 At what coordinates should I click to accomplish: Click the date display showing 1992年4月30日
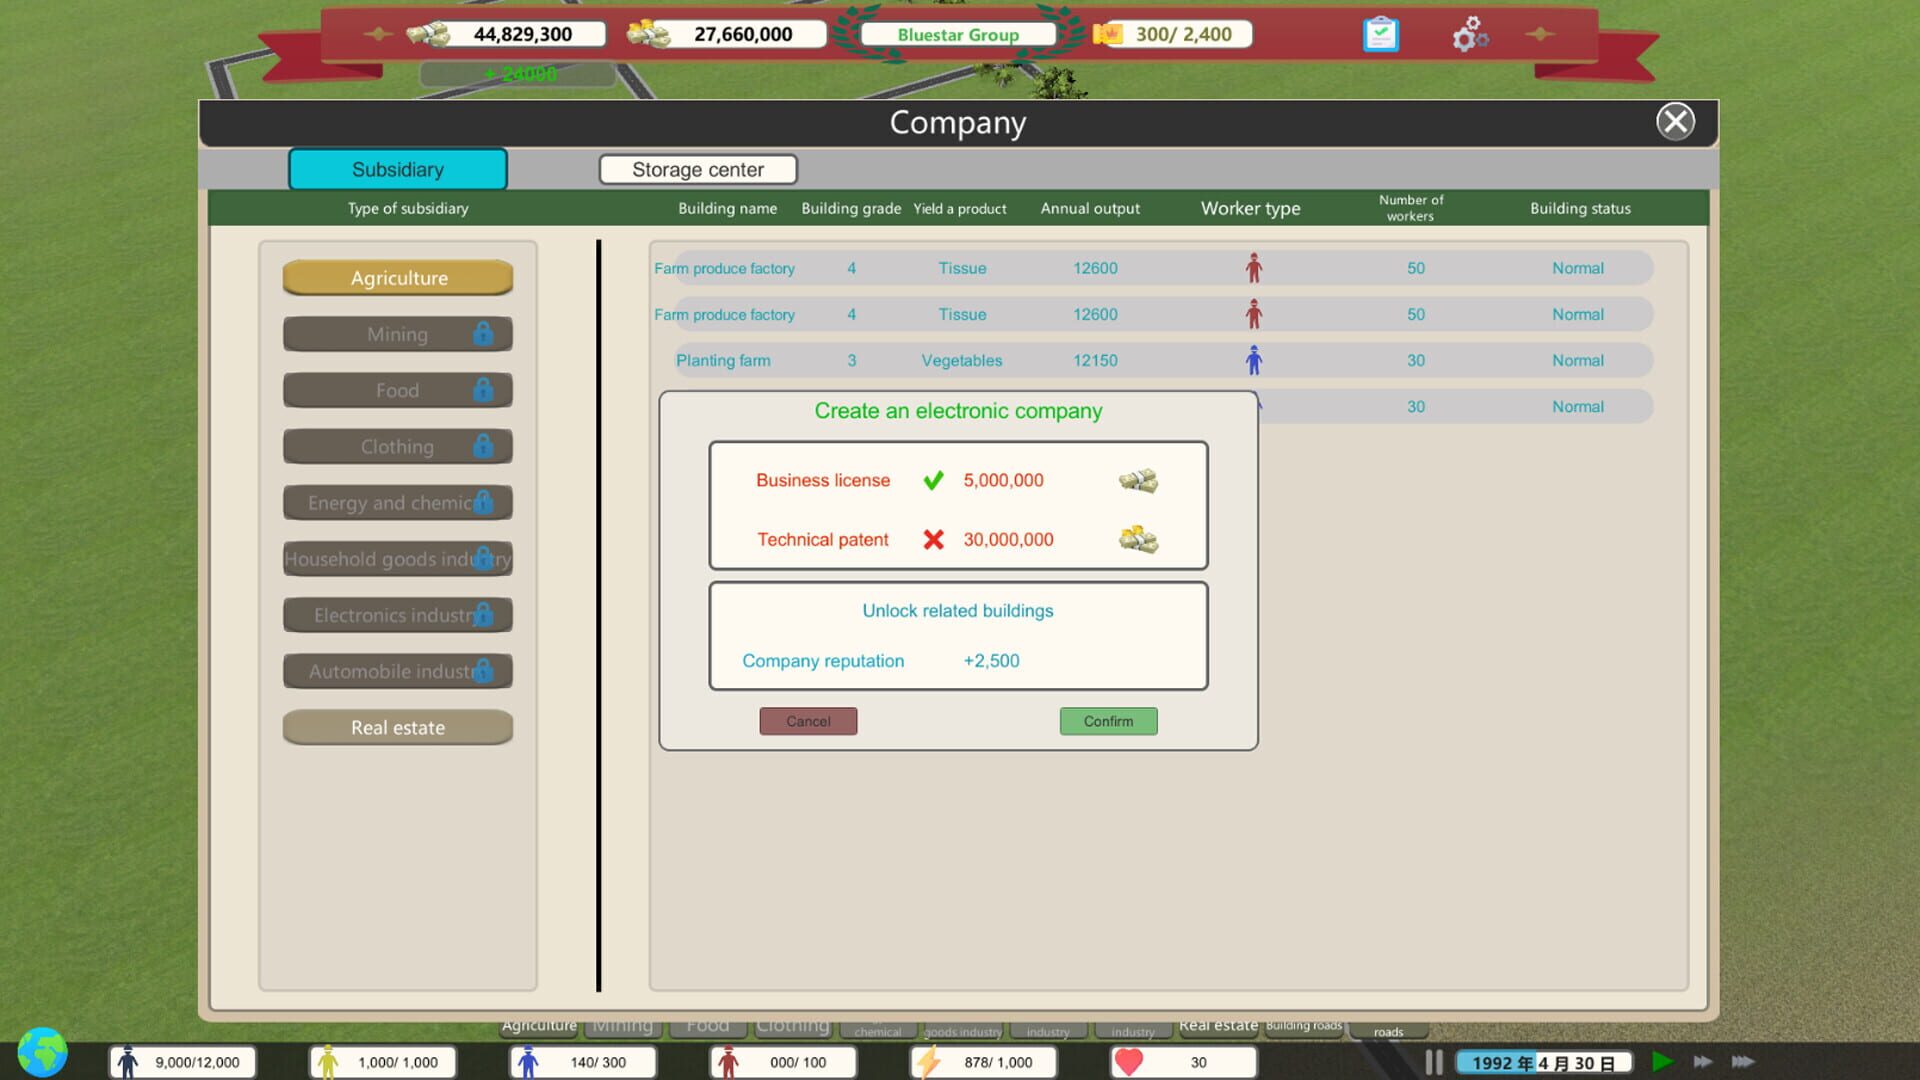[x=1543, y=1062]
